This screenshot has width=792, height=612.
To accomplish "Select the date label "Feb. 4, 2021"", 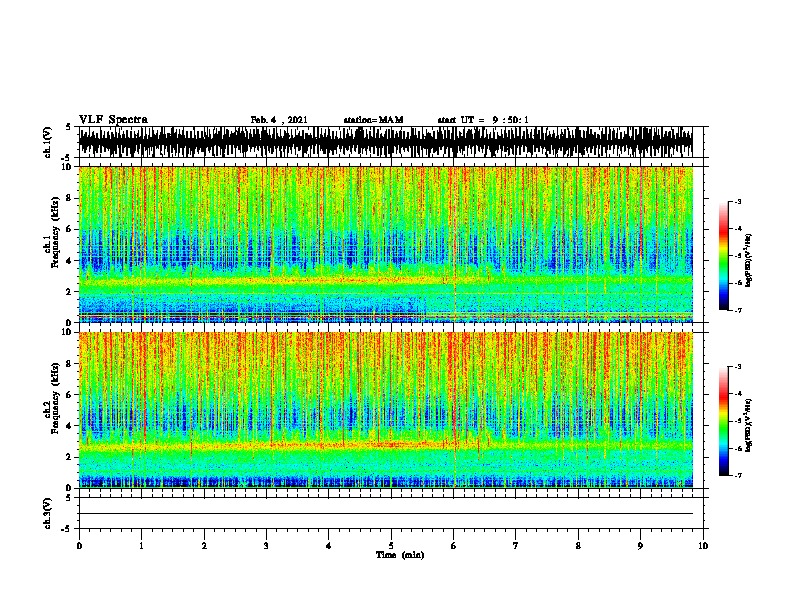I will point(279,120).
